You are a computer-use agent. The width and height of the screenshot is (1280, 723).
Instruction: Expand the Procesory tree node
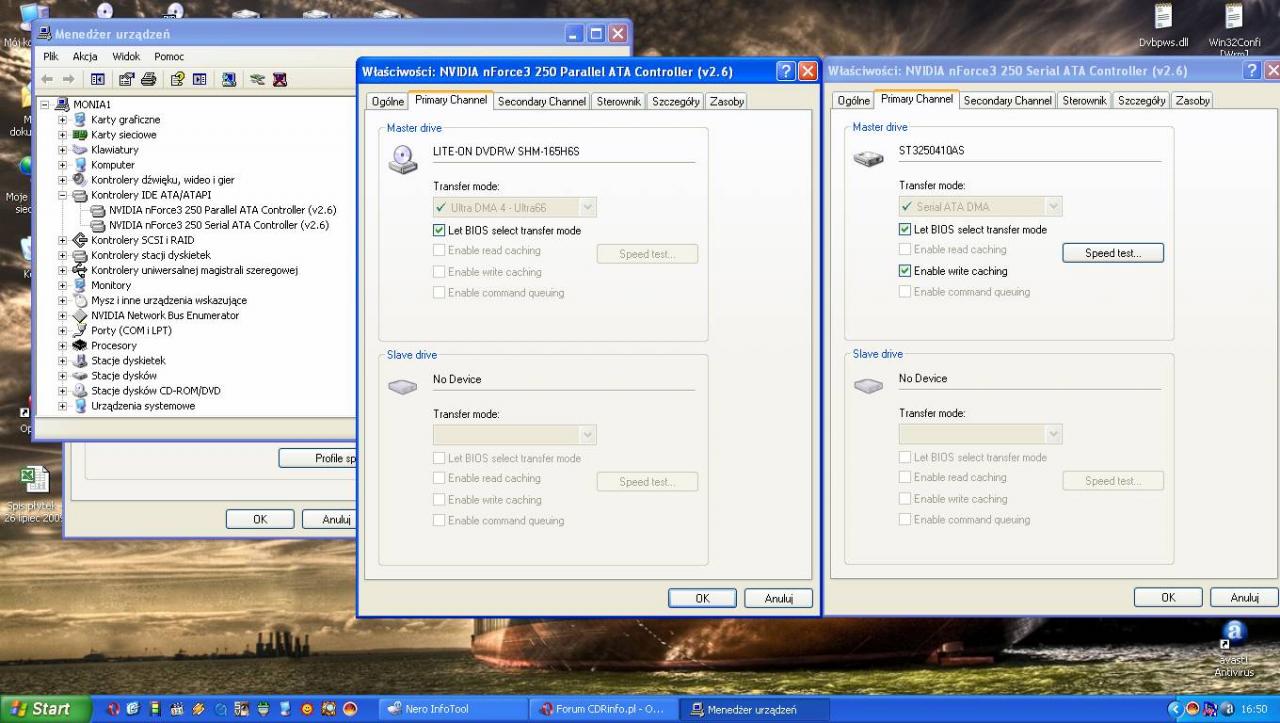click(62, 346)
